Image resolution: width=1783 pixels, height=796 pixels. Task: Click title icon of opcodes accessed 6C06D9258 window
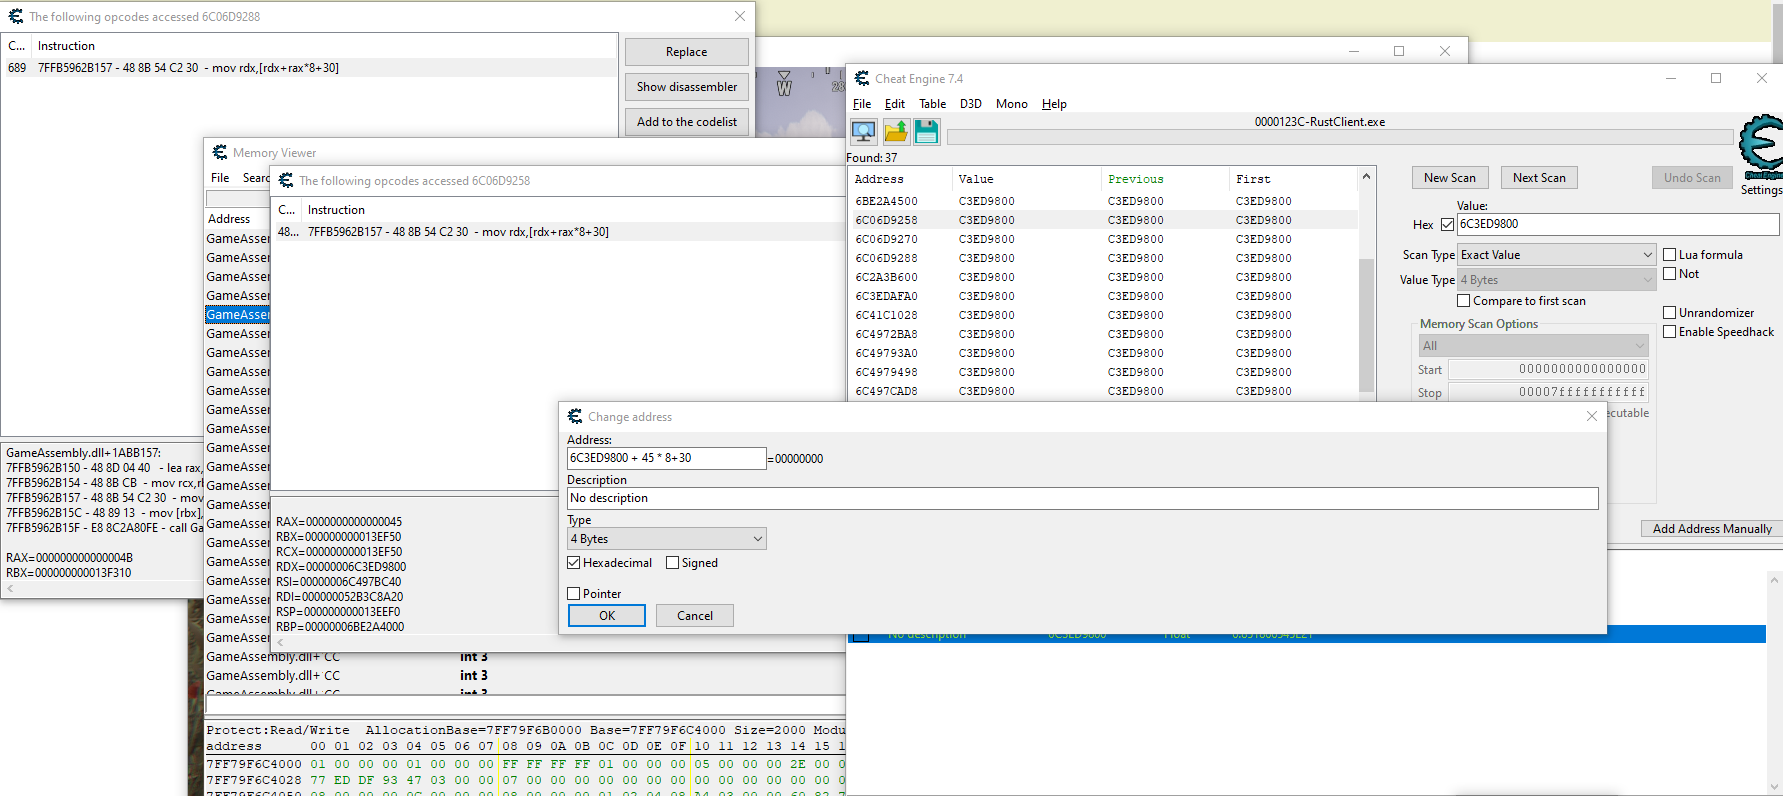pos(286,180)
